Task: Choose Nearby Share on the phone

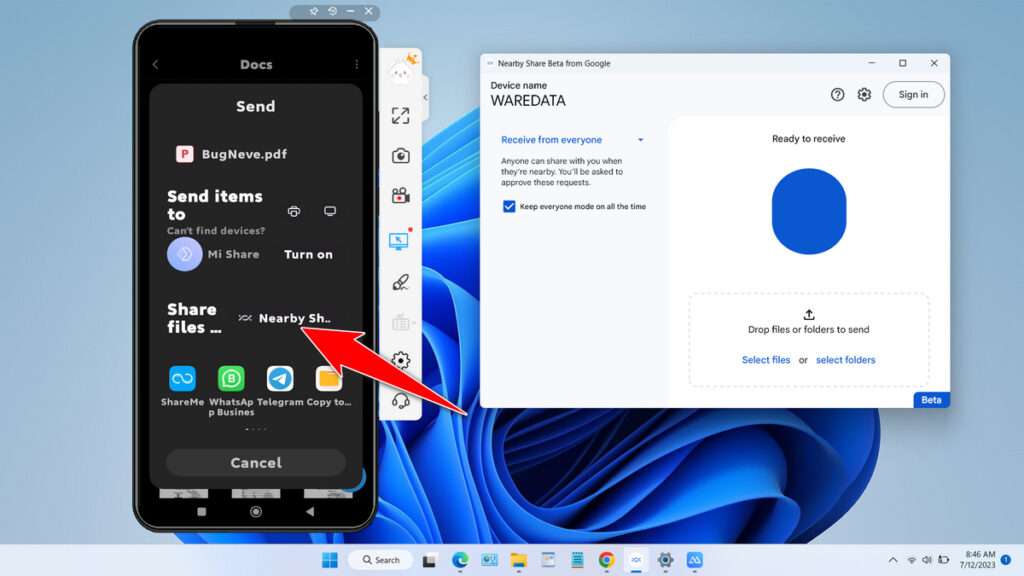Action: tap(285, 318)
